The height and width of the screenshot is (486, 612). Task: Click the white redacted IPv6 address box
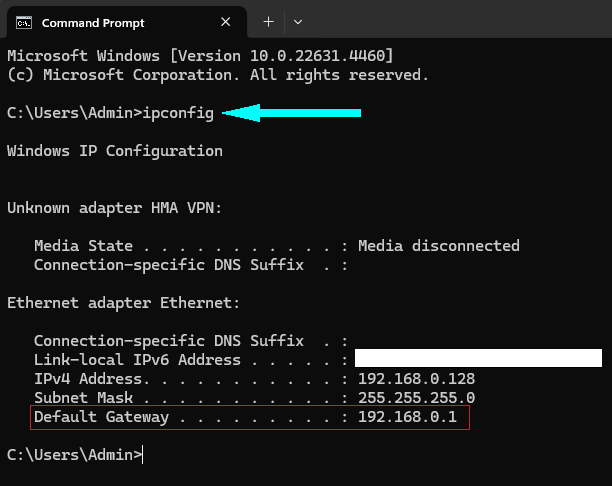pos(478,359)
